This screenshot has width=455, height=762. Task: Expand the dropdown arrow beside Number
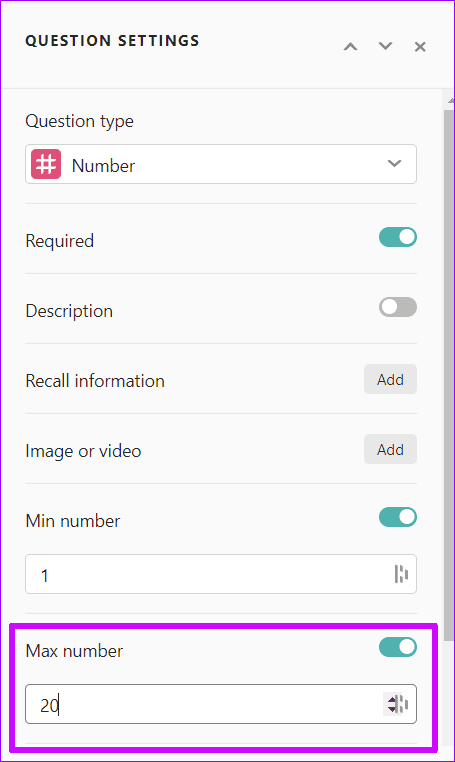point(394,164)
